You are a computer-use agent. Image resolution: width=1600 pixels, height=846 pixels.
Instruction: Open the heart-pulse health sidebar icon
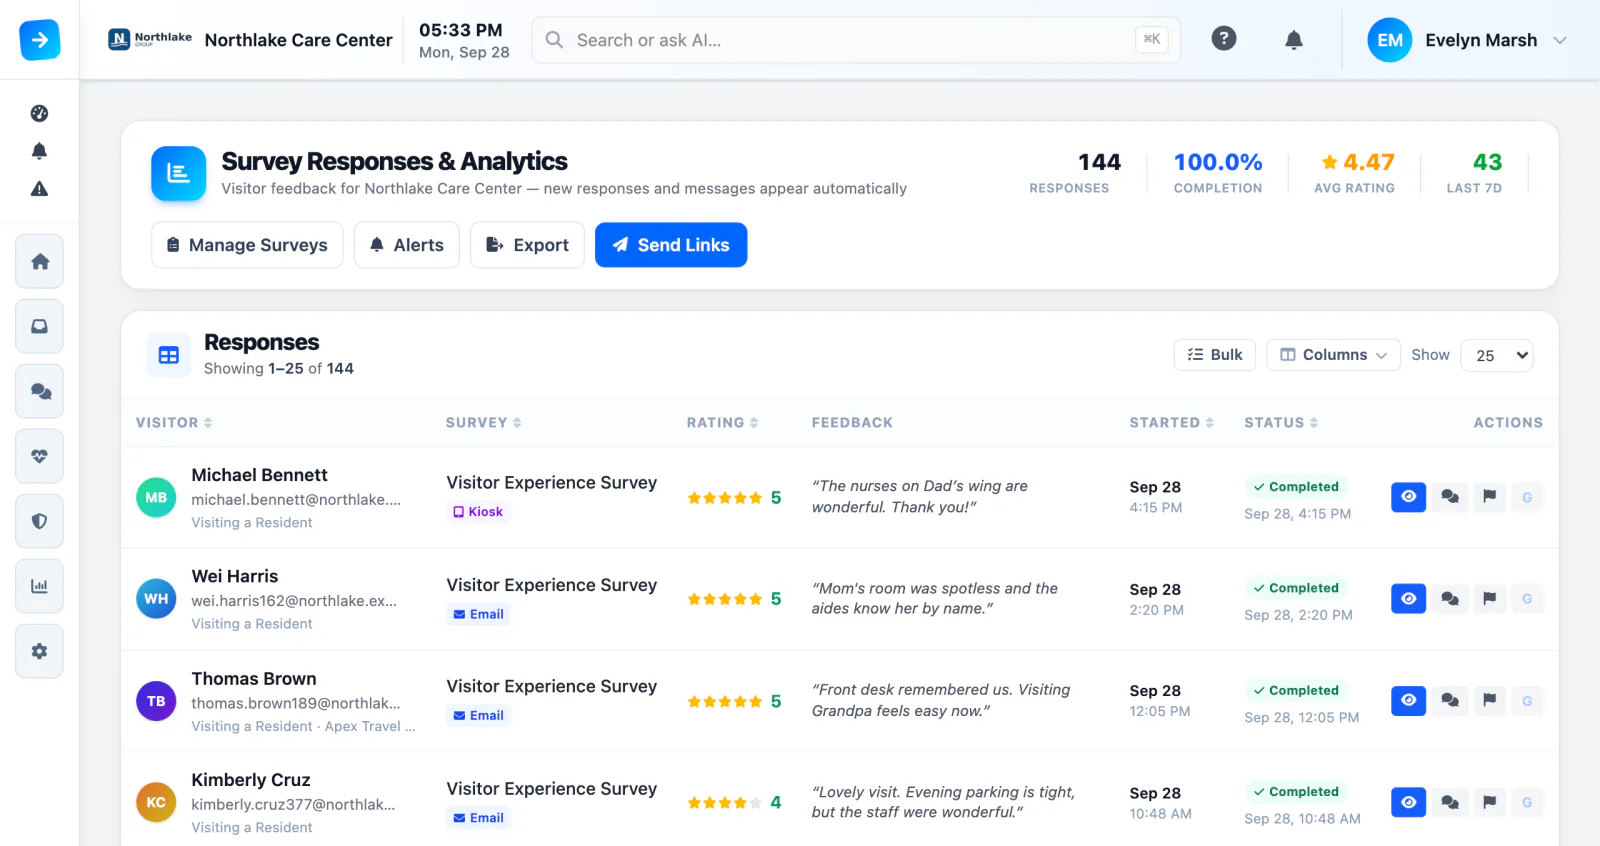click(39, 456)
